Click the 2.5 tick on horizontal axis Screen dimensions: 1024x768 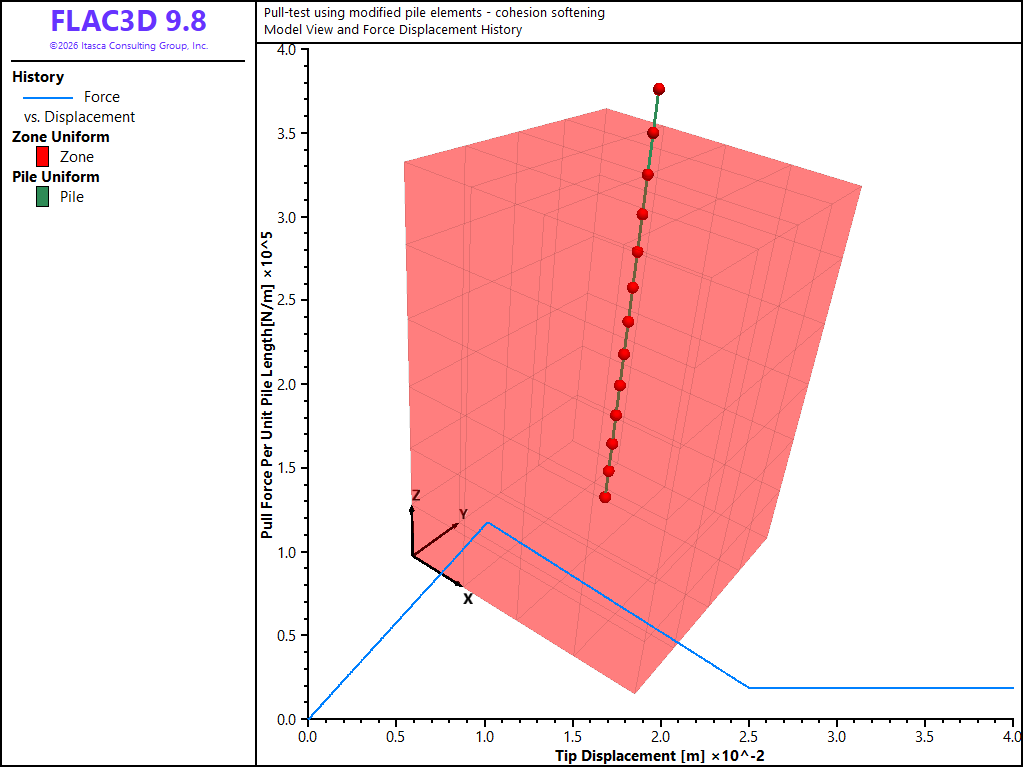(748, 736)
